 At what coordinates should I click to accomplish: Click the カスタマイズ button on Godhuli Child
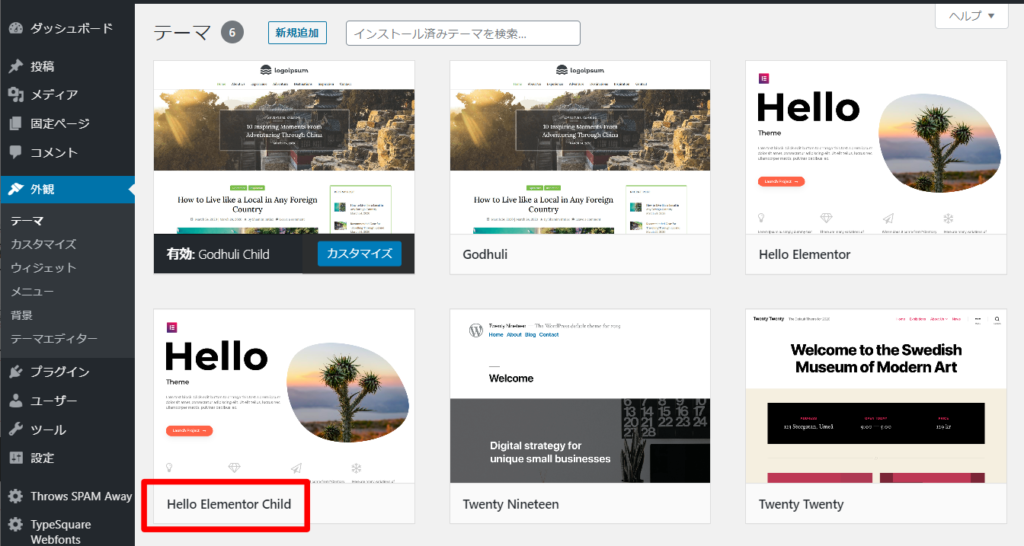[x=359, y=253]
